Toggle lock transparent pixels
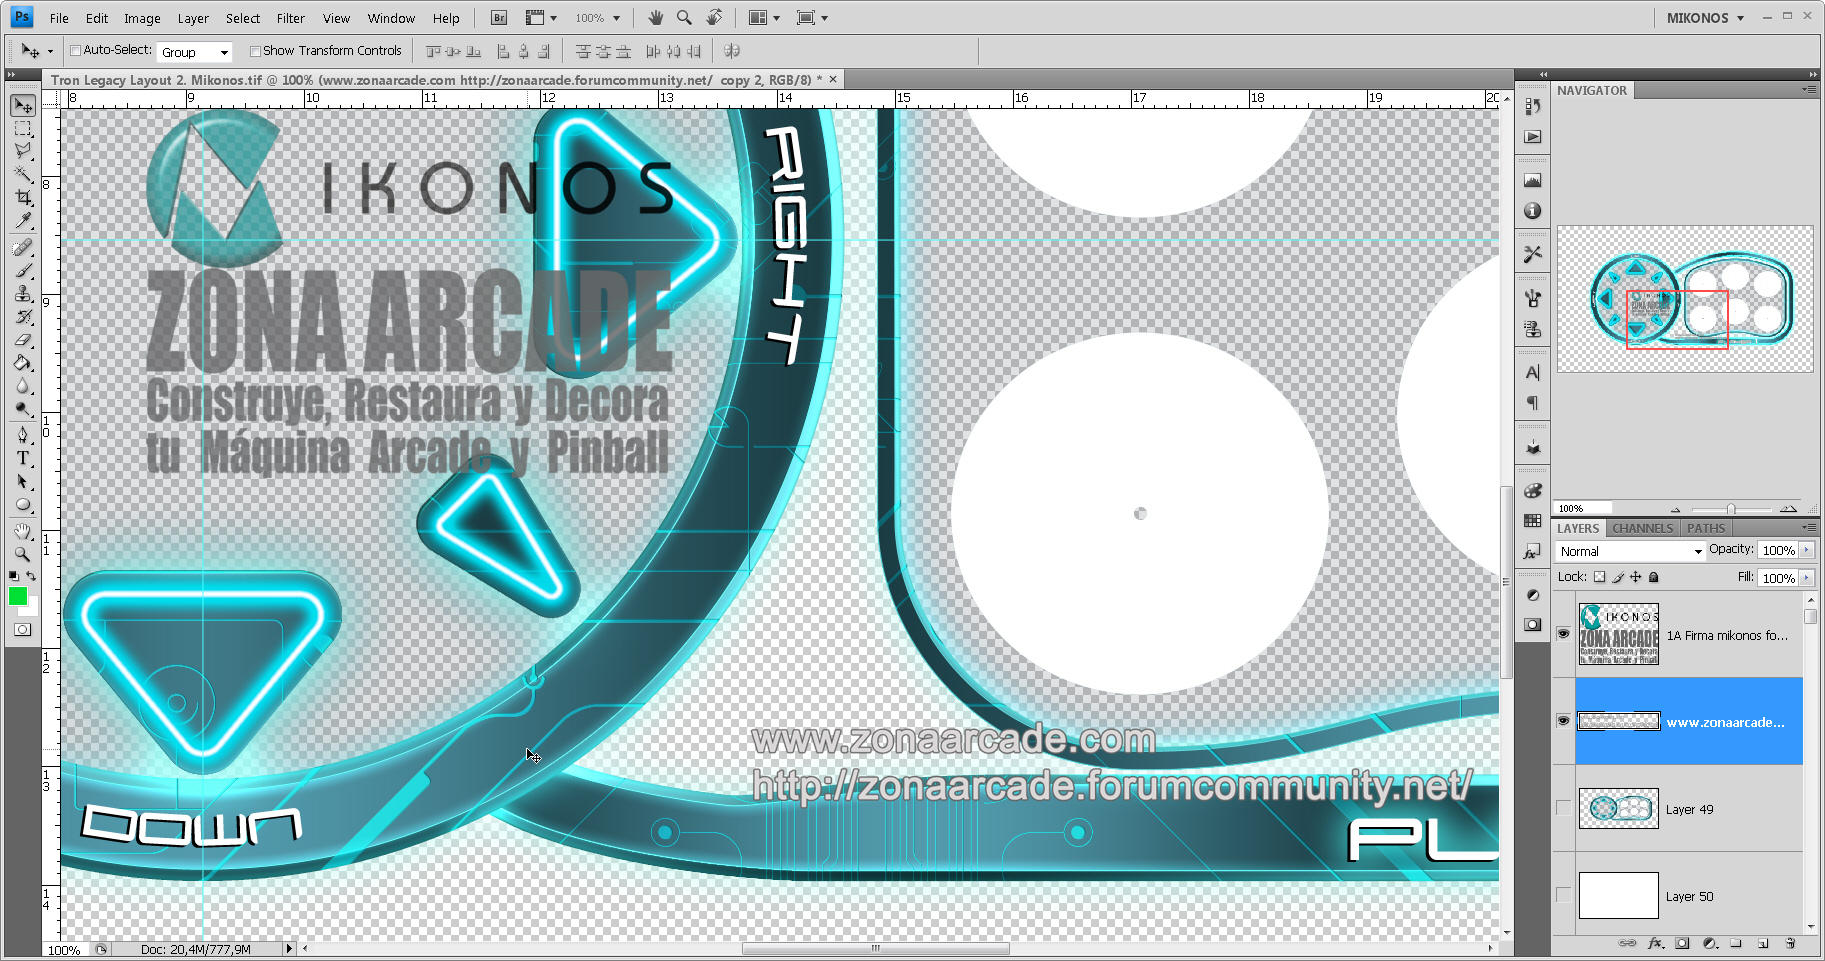Screen dimensions: 1825x961 [x=1599, y=577]
